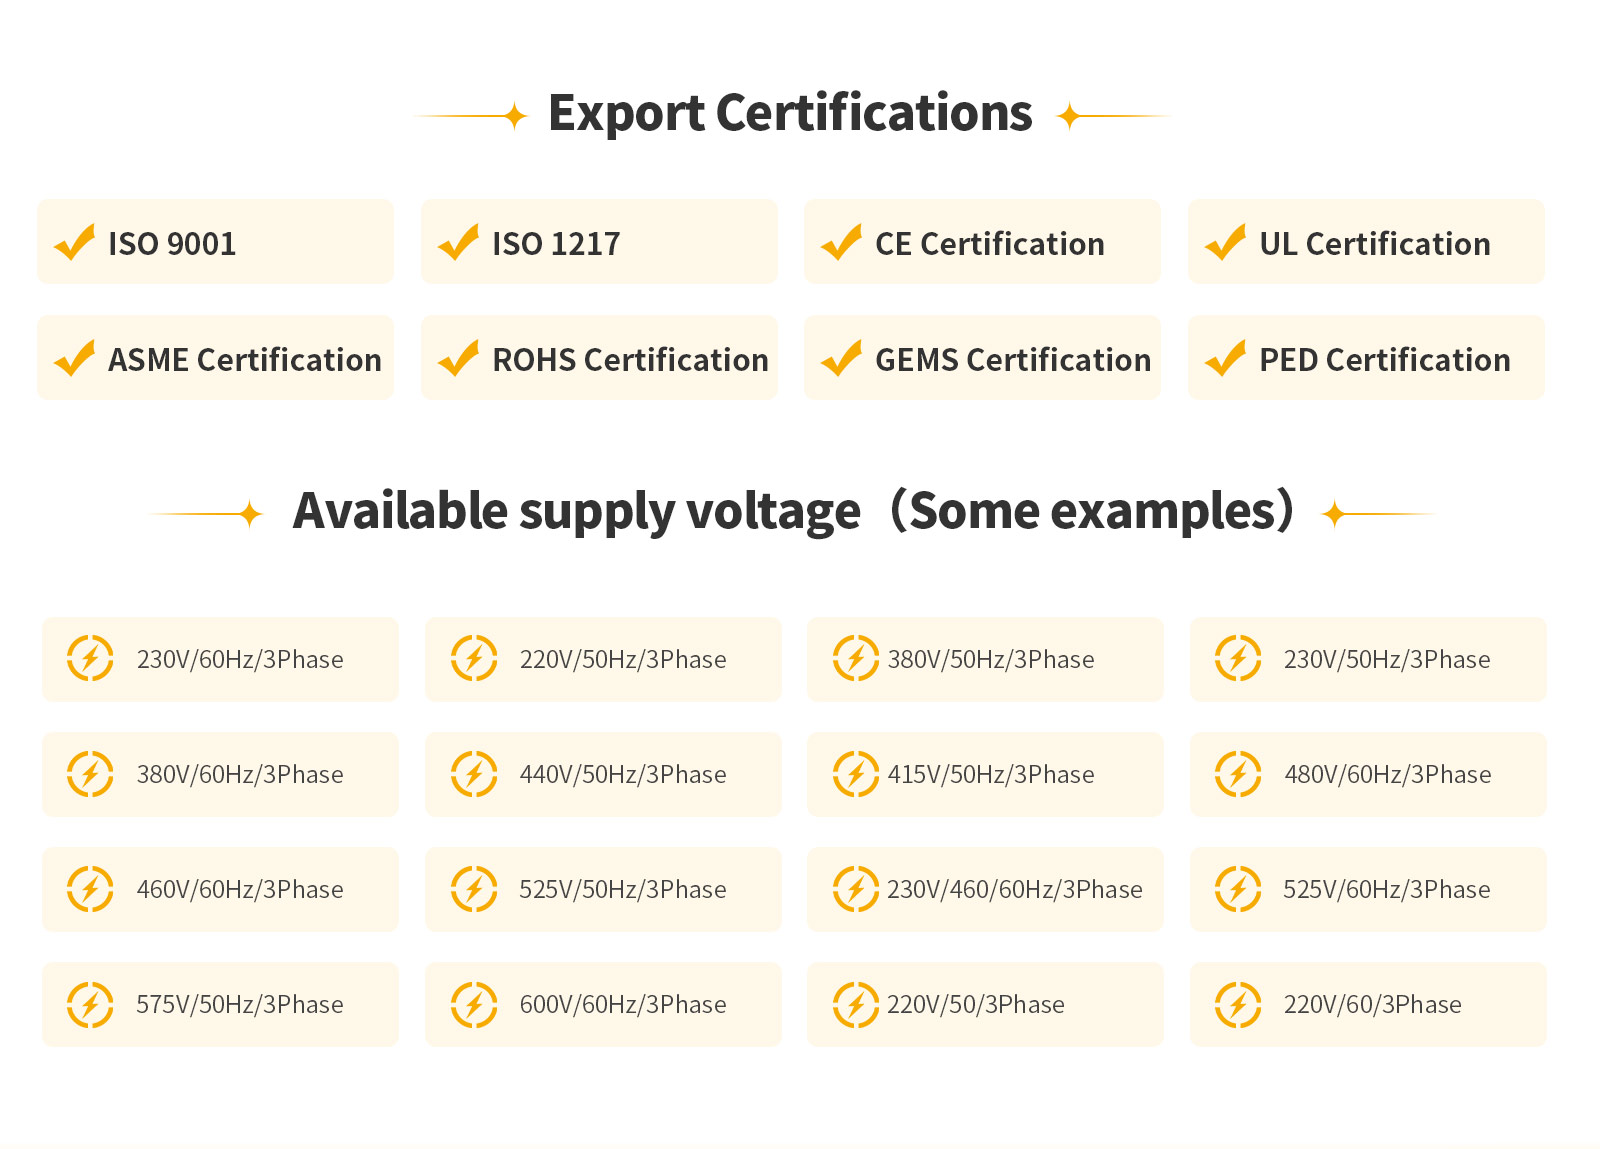Click the lightning icon next to 220V/60/3Phase
1600x1149 pixels.
pos(1238,1004)
